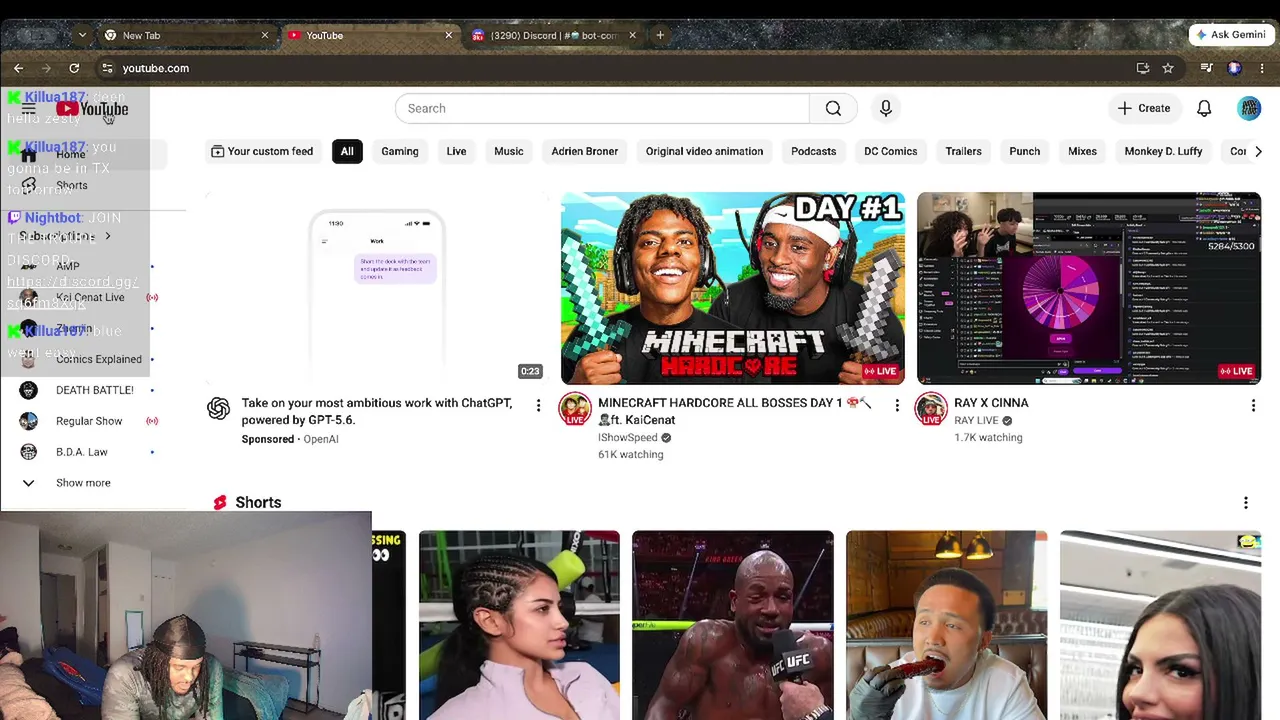Open the RAY X CINNA stream thumbnail
The image size is (1280, 720).
tap(1089, 288)
